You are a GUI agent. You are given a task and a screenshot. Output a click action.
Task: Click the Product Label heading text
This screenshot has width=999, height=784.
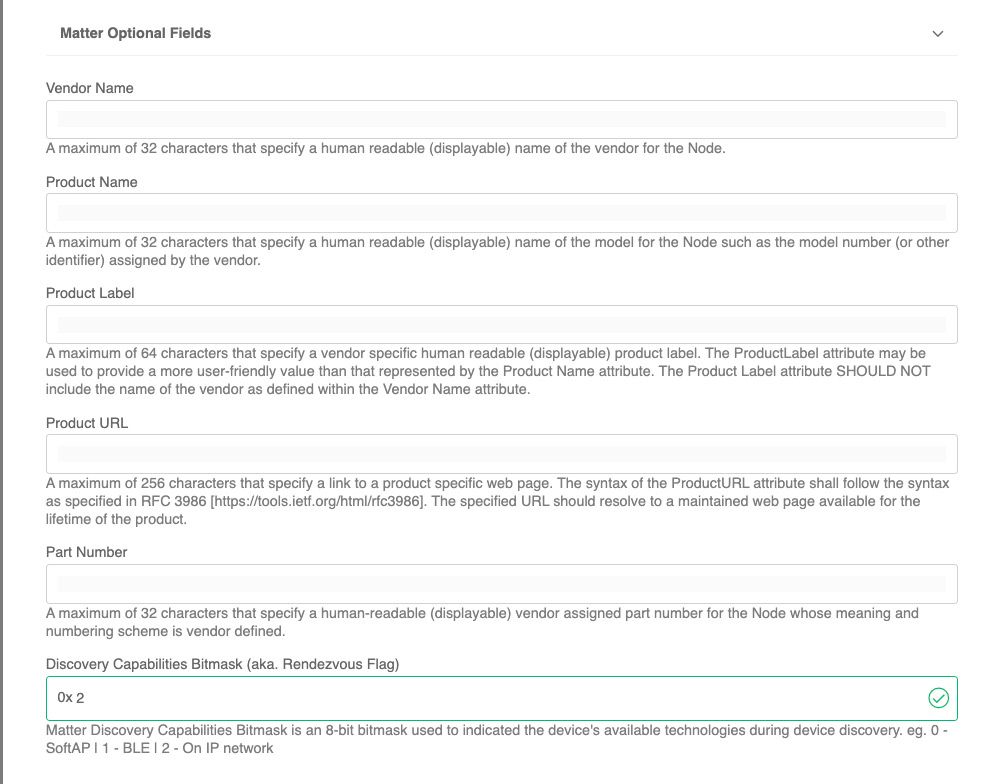[89, 293]
